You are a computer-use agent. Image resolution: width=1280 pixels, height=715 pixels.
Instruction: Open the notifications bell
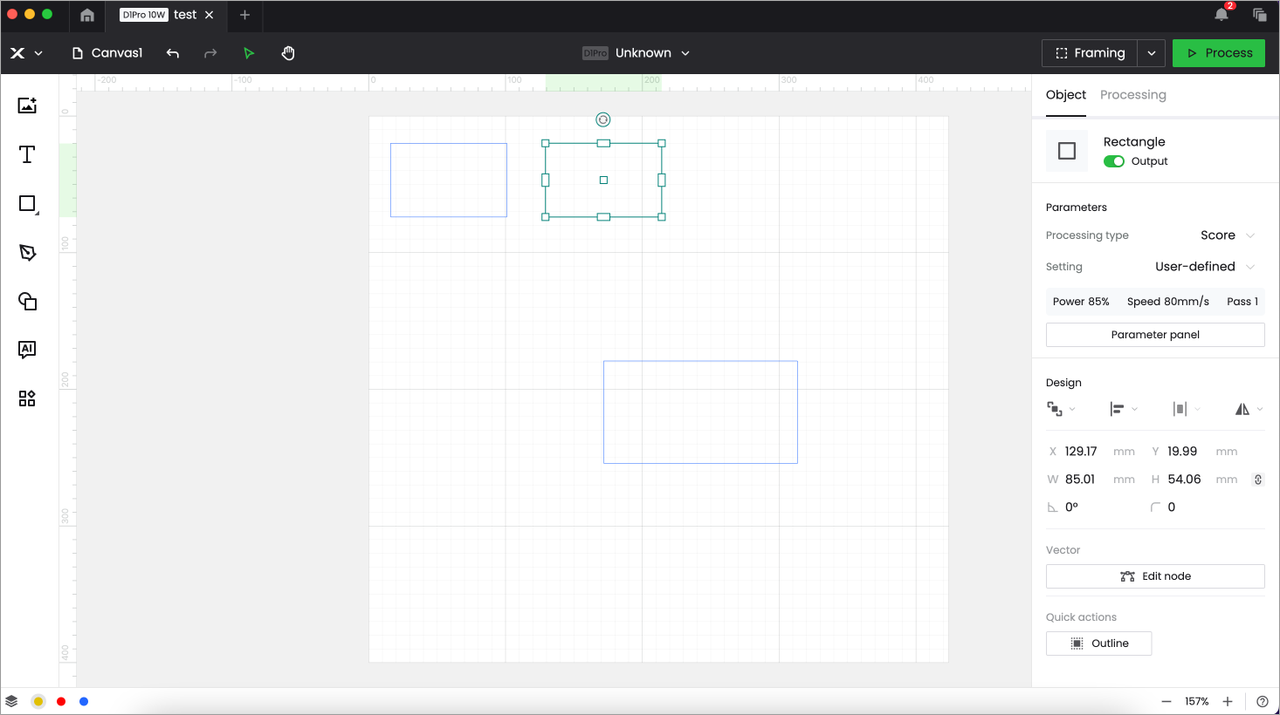[1222, 14]
